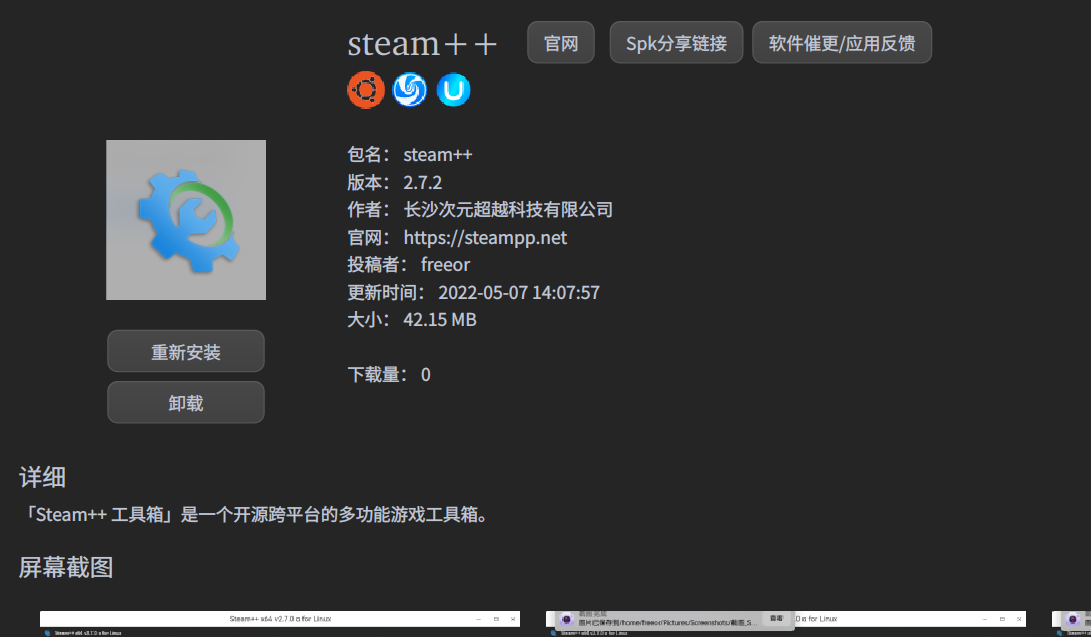Open the 官网 button

pyautogui.click(x=561, y=42)
